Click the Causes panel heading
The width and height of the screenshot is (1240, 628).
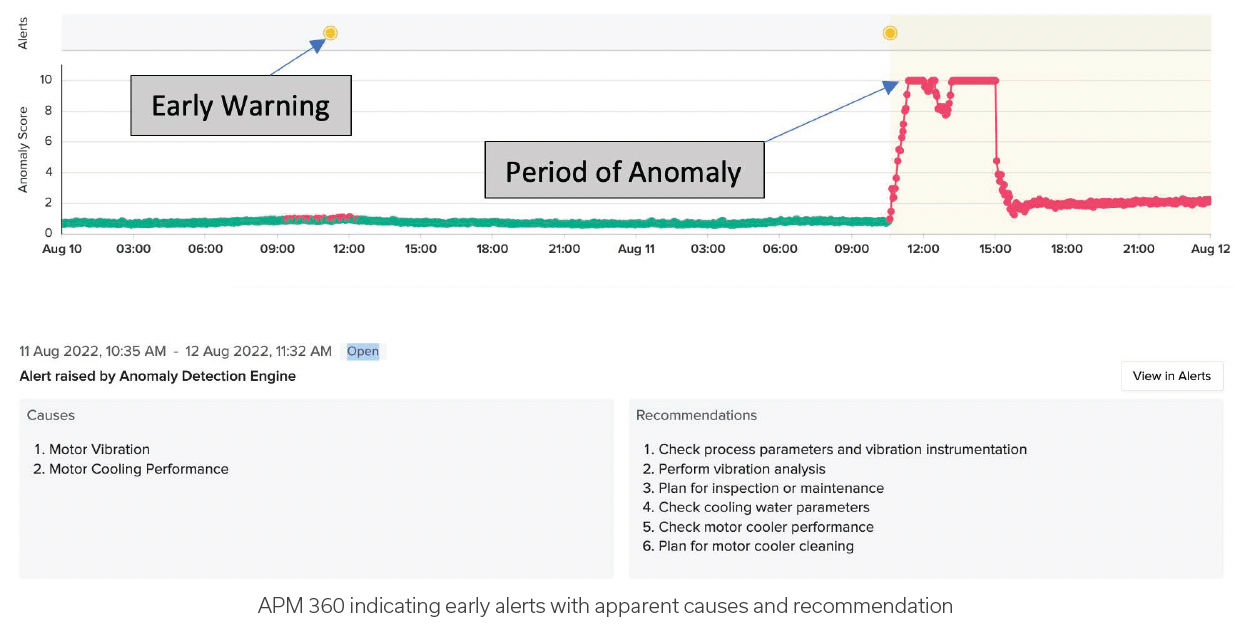tap(51, 415)
